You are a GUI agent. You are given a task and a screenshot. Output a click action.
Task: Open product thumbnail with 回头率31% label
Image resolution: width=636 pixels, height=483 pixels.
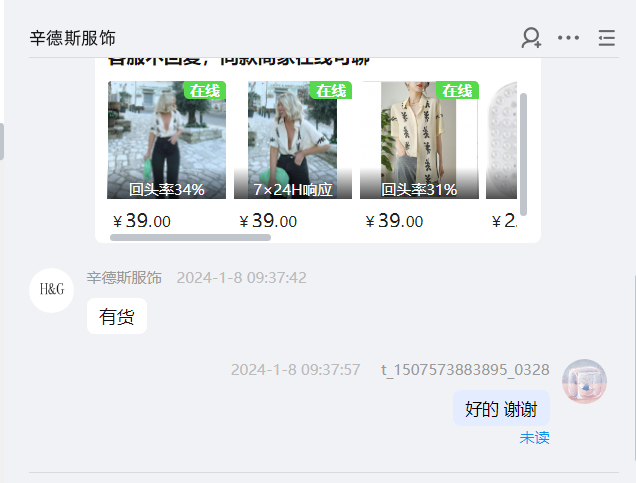point(419,140)
